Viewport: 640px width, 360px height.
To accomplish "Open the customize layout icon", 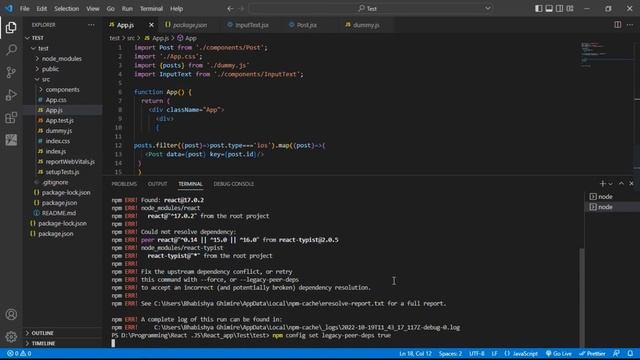I will coord(570,8).
